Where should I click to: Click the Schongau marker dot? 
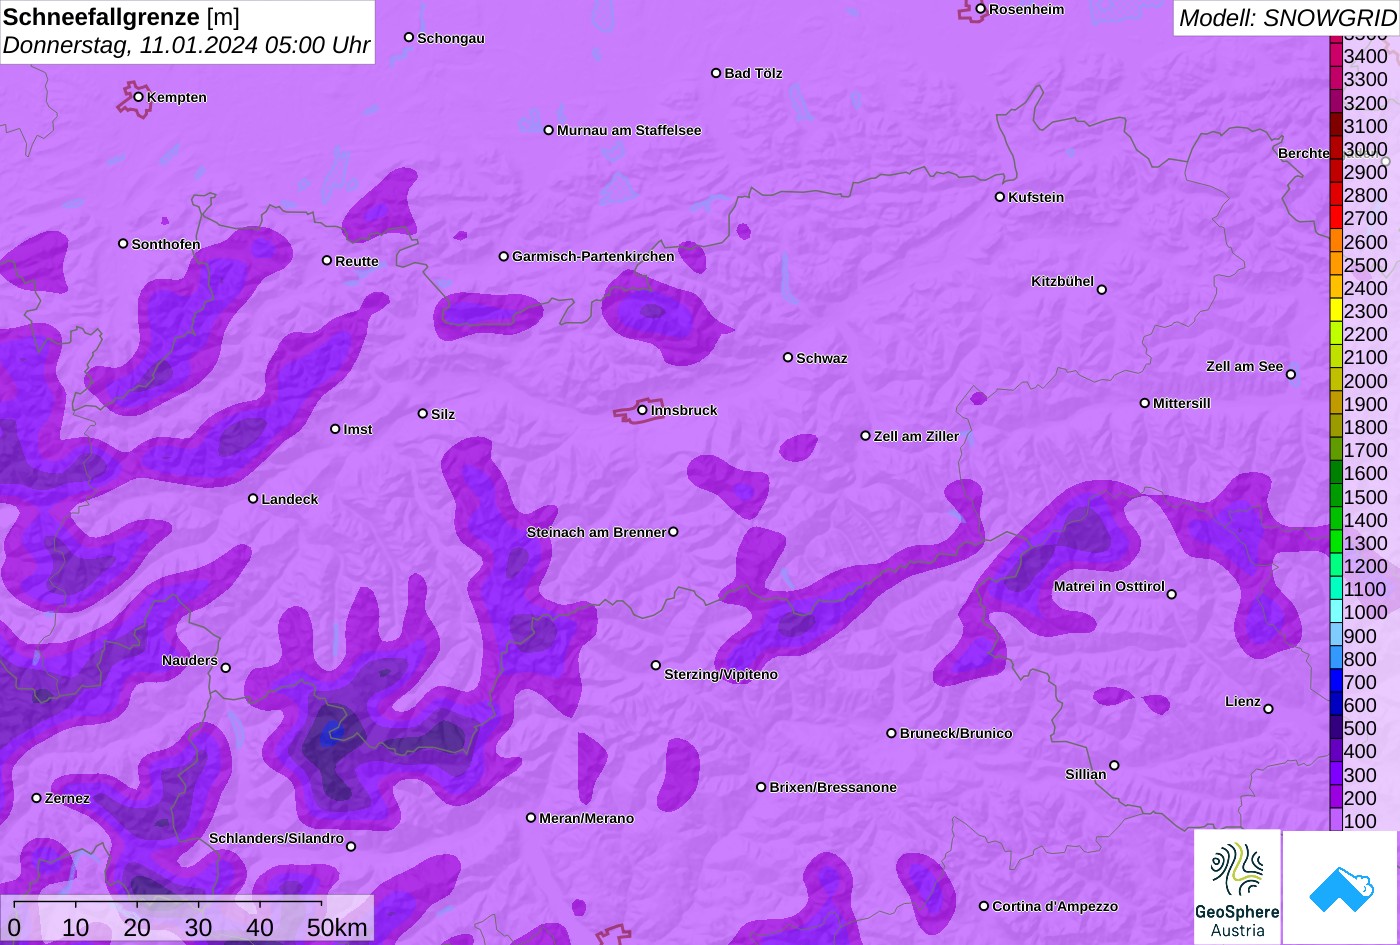(x=409, y=38)
